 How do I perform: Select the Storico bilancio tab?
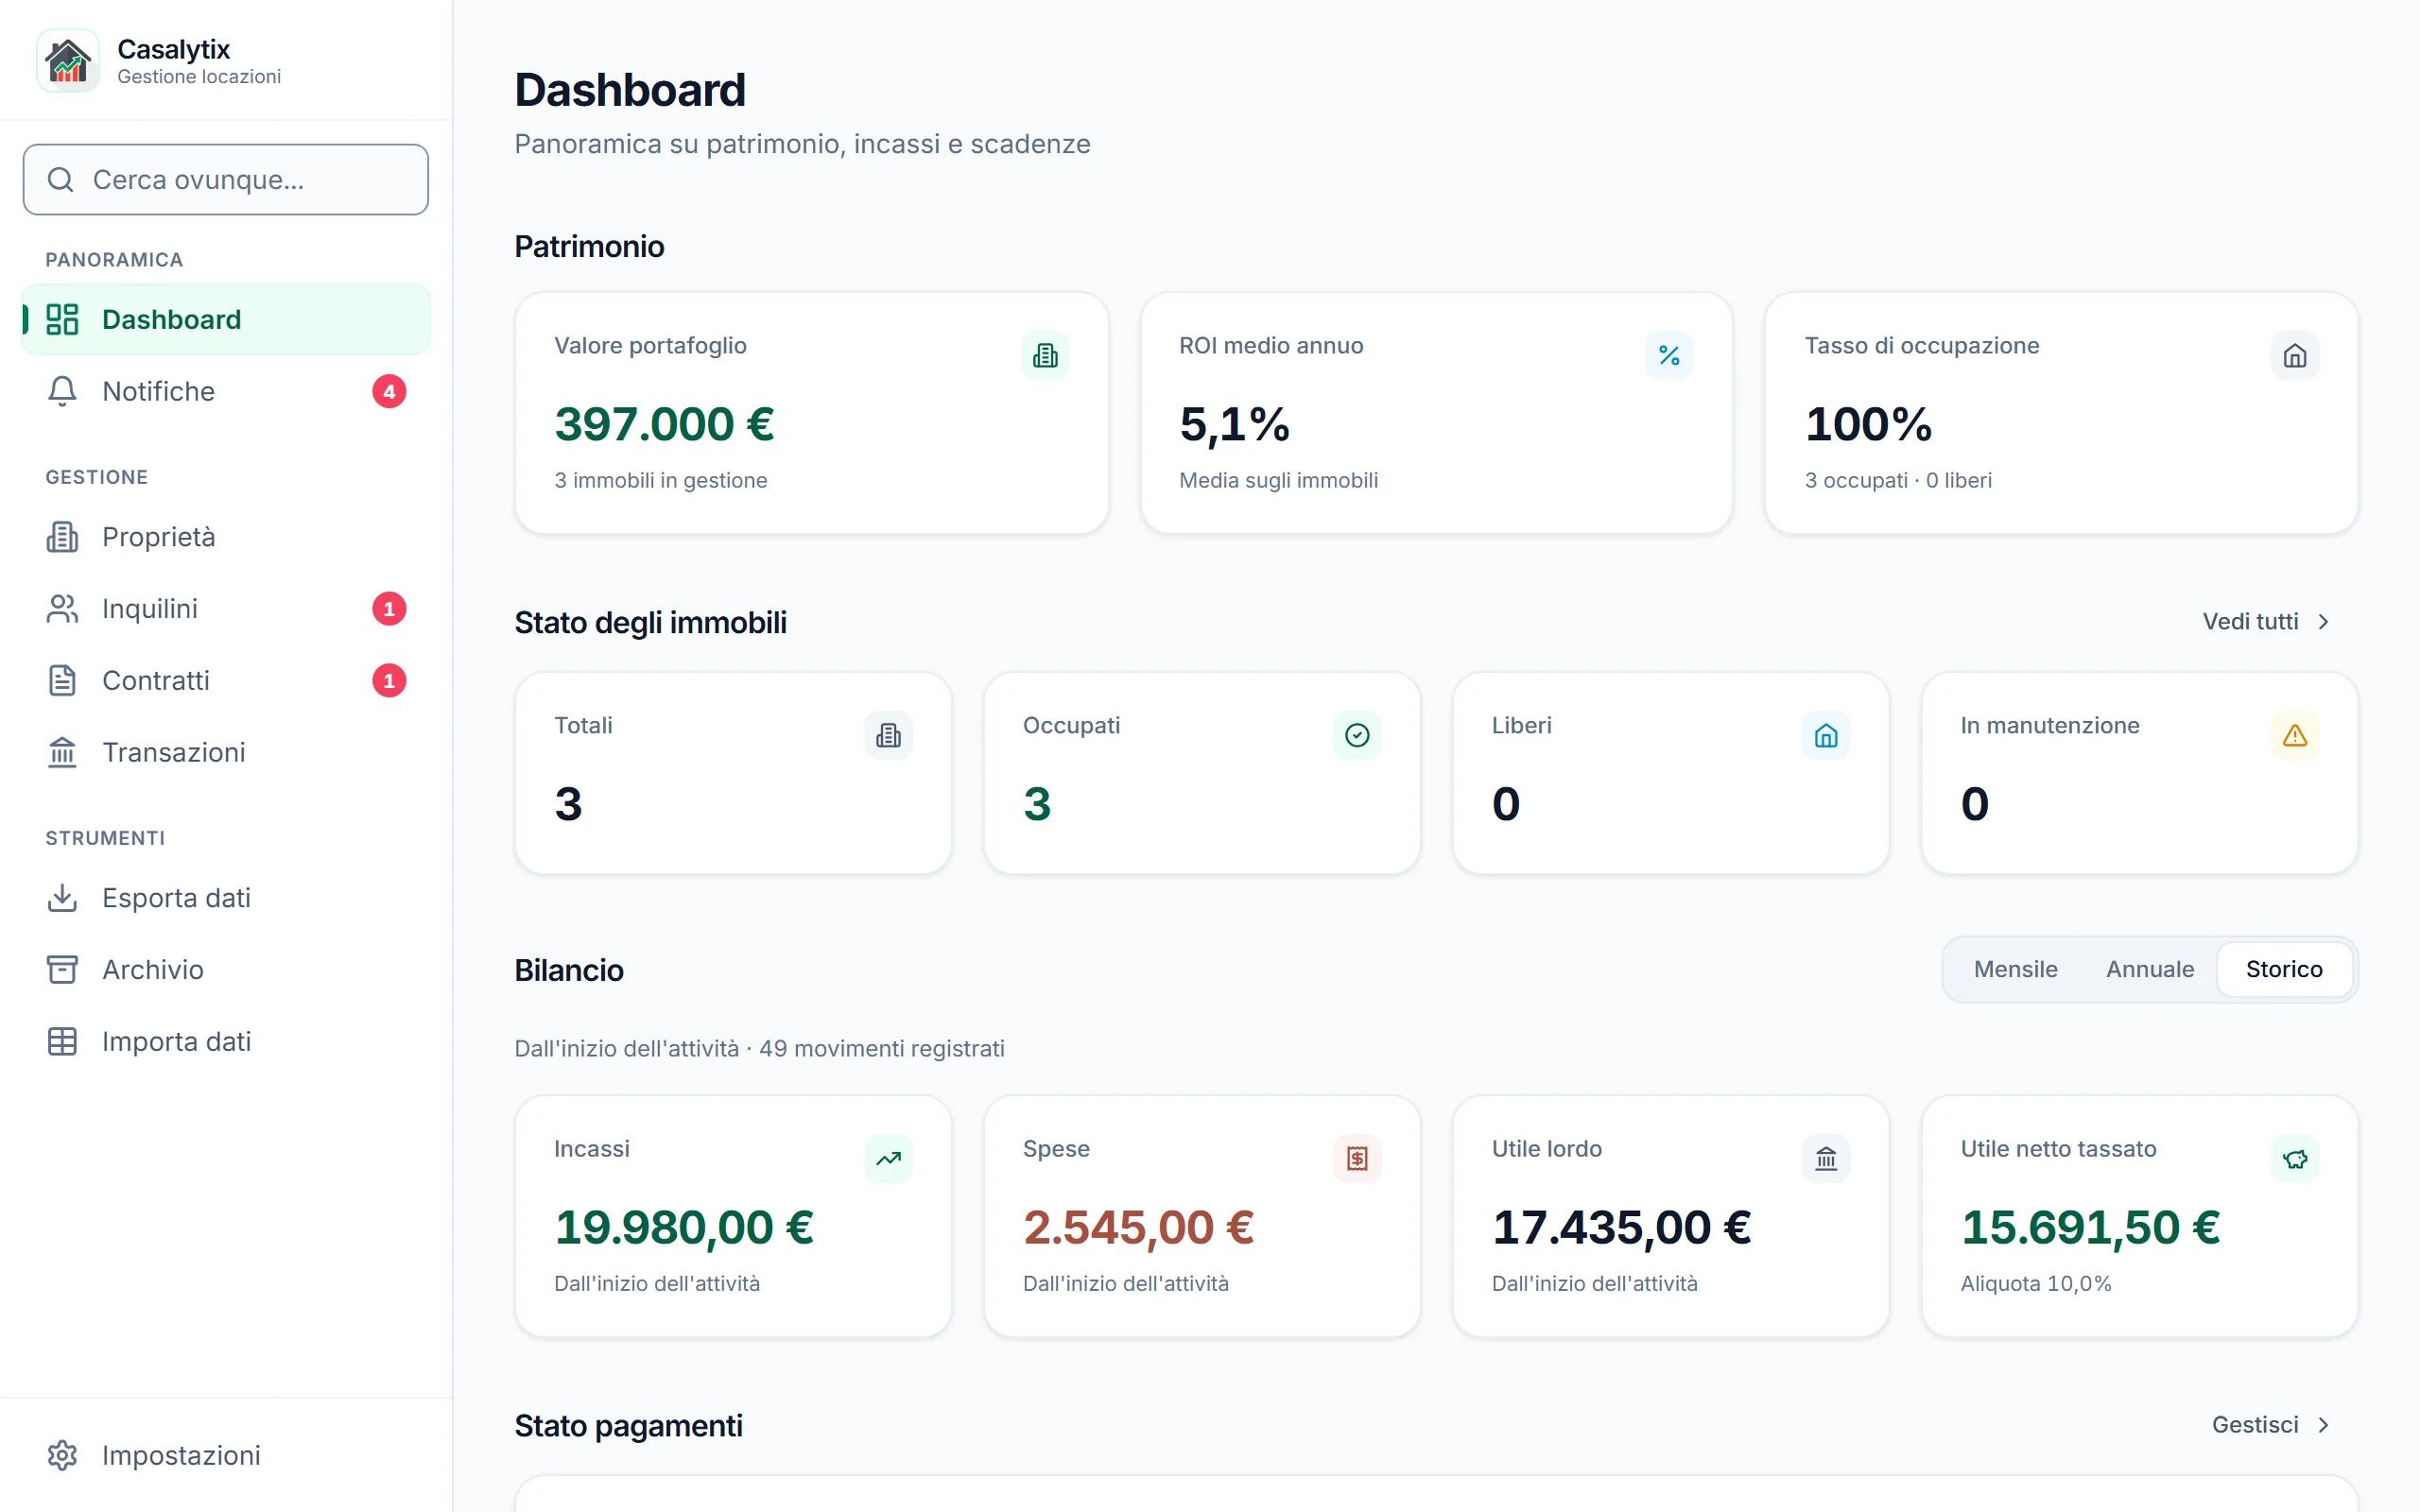(2284, 969)
